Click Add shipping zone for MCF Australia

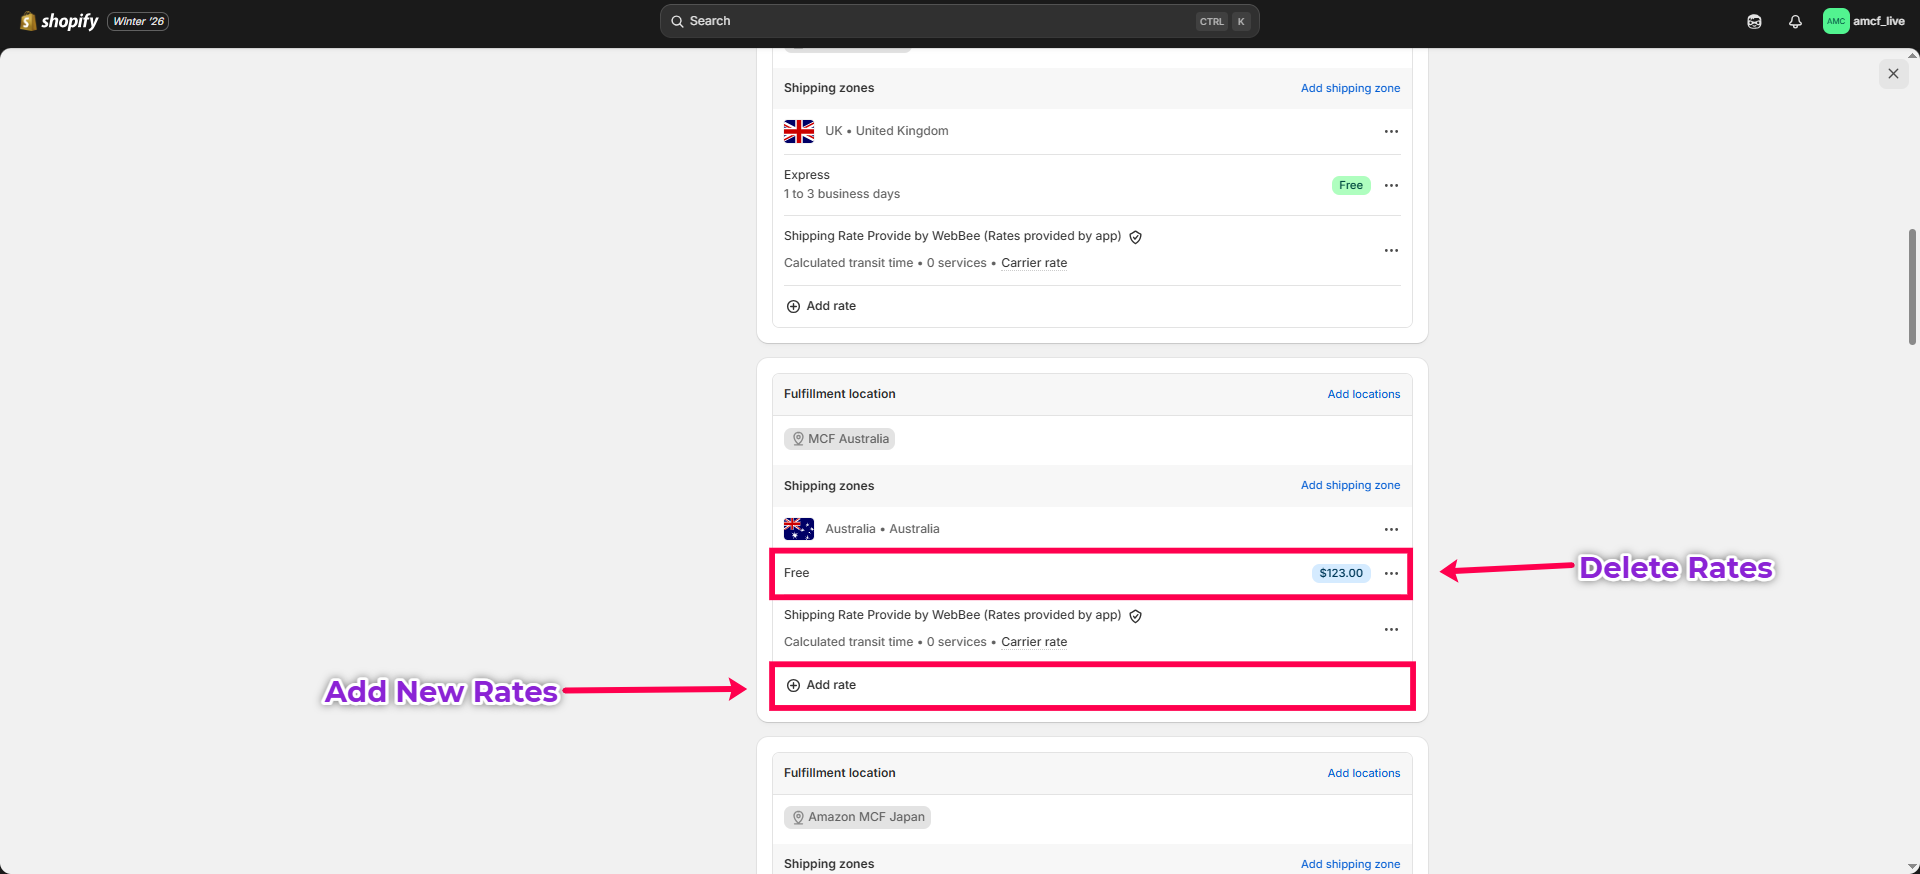pos(1350,485)
